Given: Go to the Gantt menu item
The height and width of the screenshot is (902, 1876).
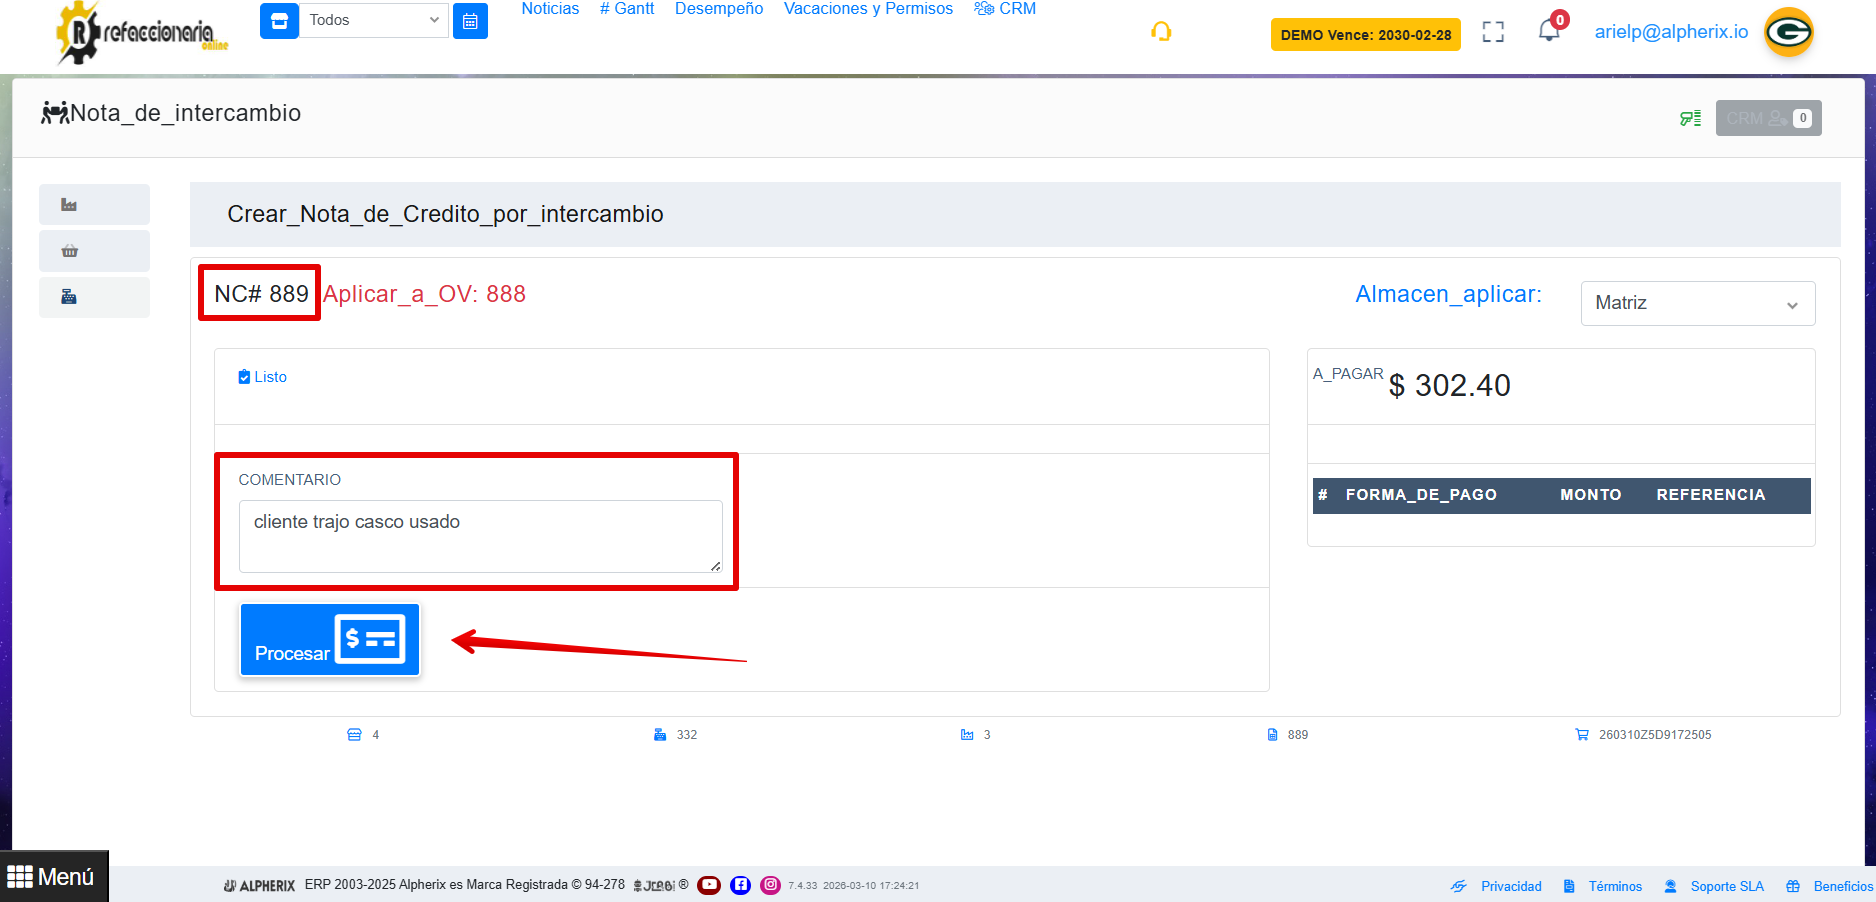Looking at the screenshot, I should 627,9.
